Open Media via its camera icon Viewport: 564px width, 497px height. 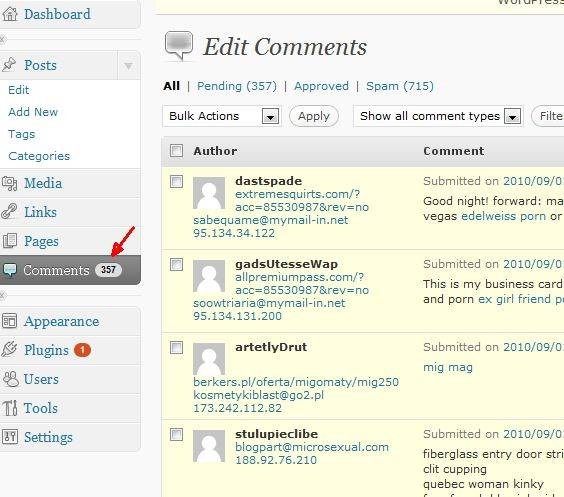[x=9, y=183]
